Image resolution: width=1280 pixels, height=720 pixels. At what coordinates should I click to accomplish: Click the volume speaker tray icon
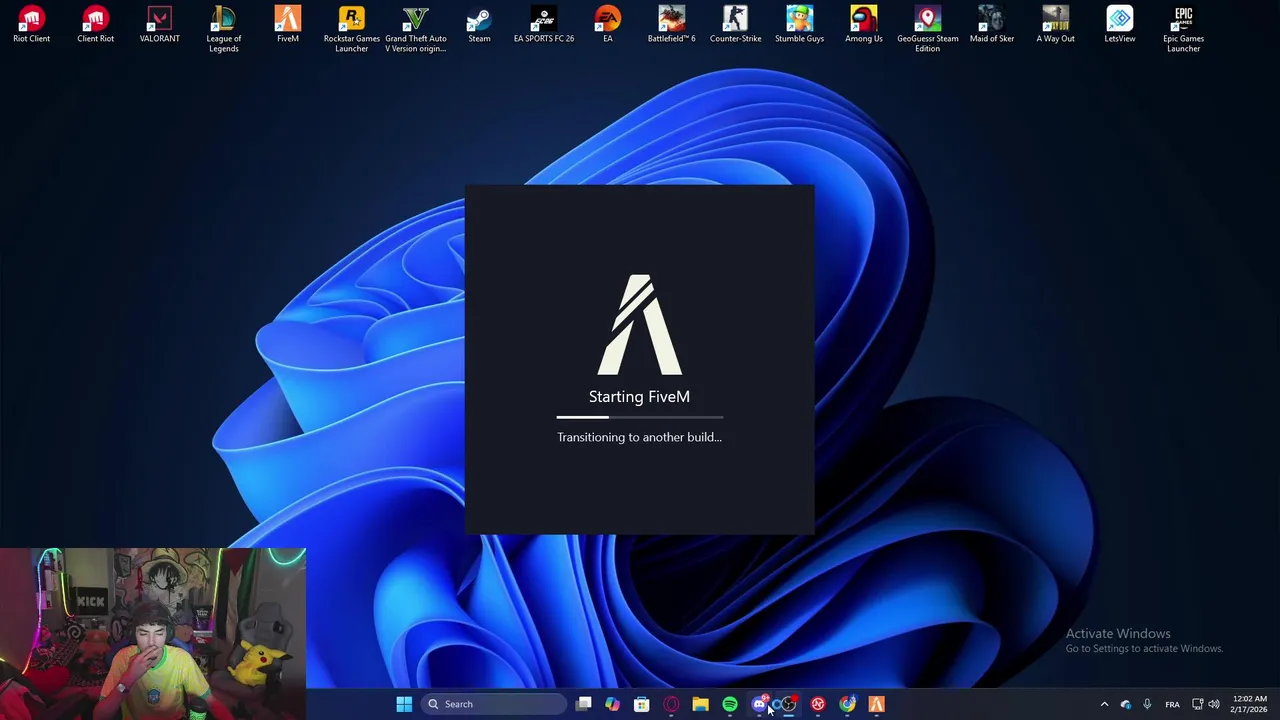[1214, 704]
